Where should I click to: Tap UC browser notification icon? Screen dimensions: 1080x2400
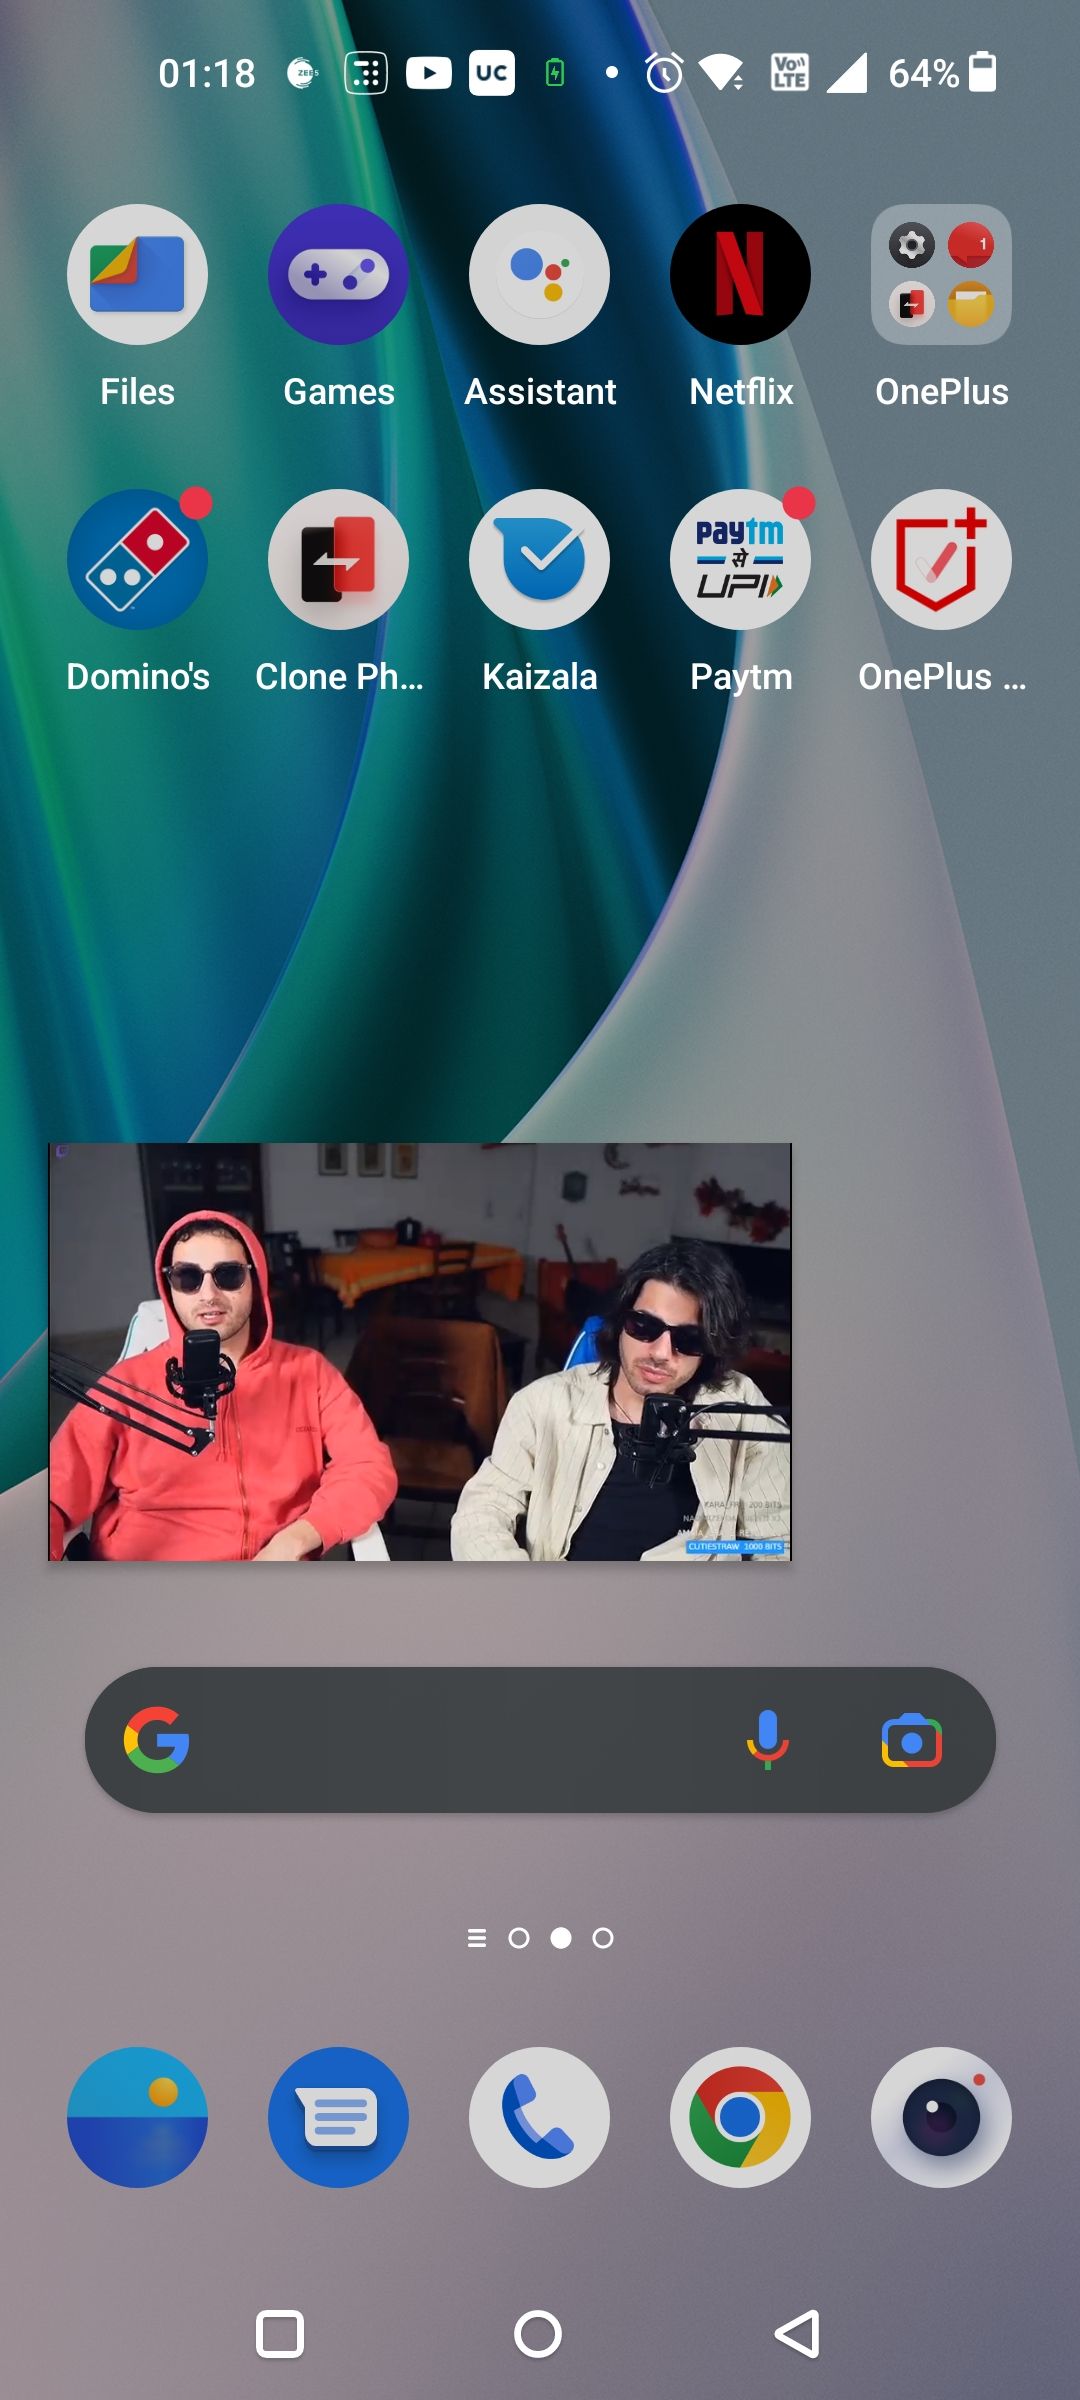pyautogui.click(x=492, y=73)
